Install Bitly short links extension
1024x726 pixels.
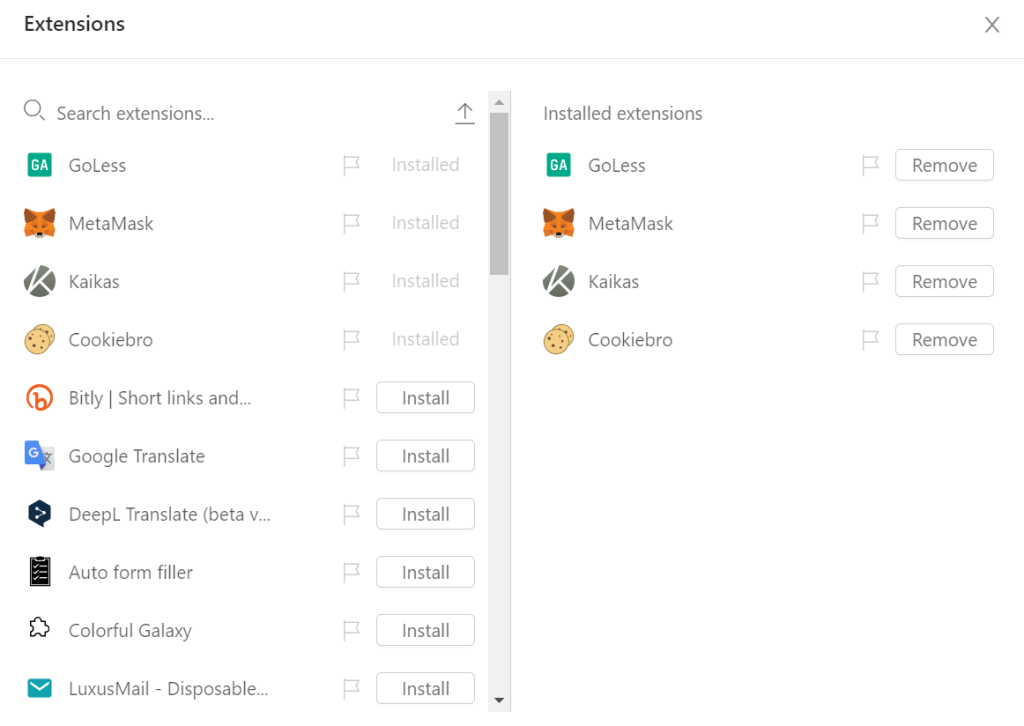point(425,398)
